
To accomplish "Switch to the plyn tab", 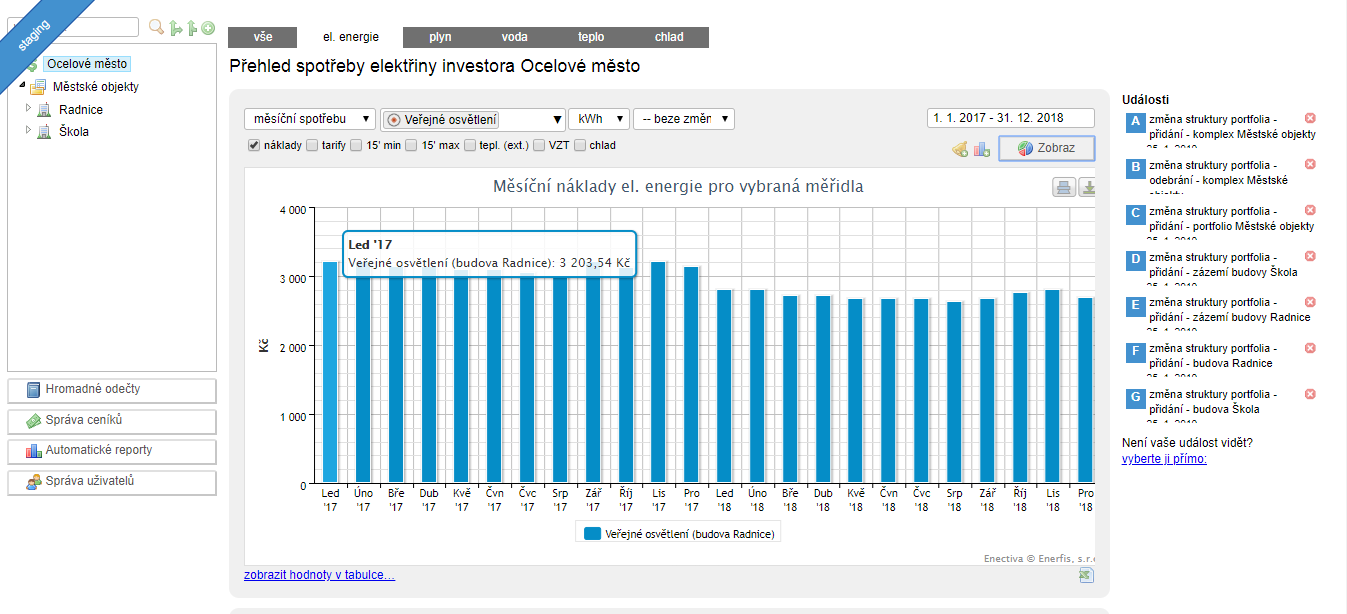I will click(440, 37).
